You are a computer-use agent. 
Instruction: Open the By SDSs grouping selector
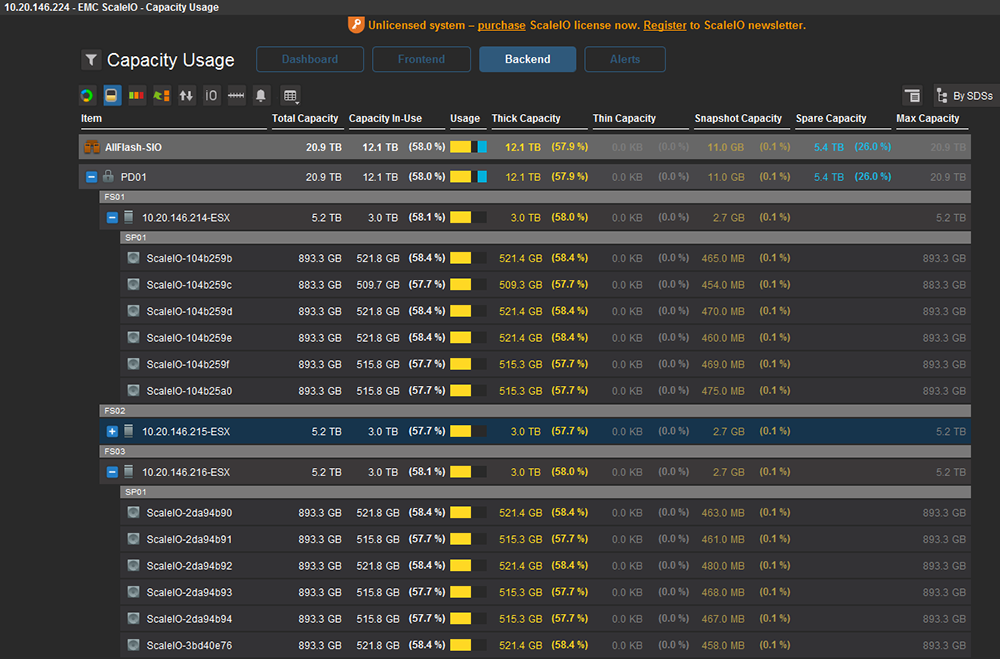[964, 96]
